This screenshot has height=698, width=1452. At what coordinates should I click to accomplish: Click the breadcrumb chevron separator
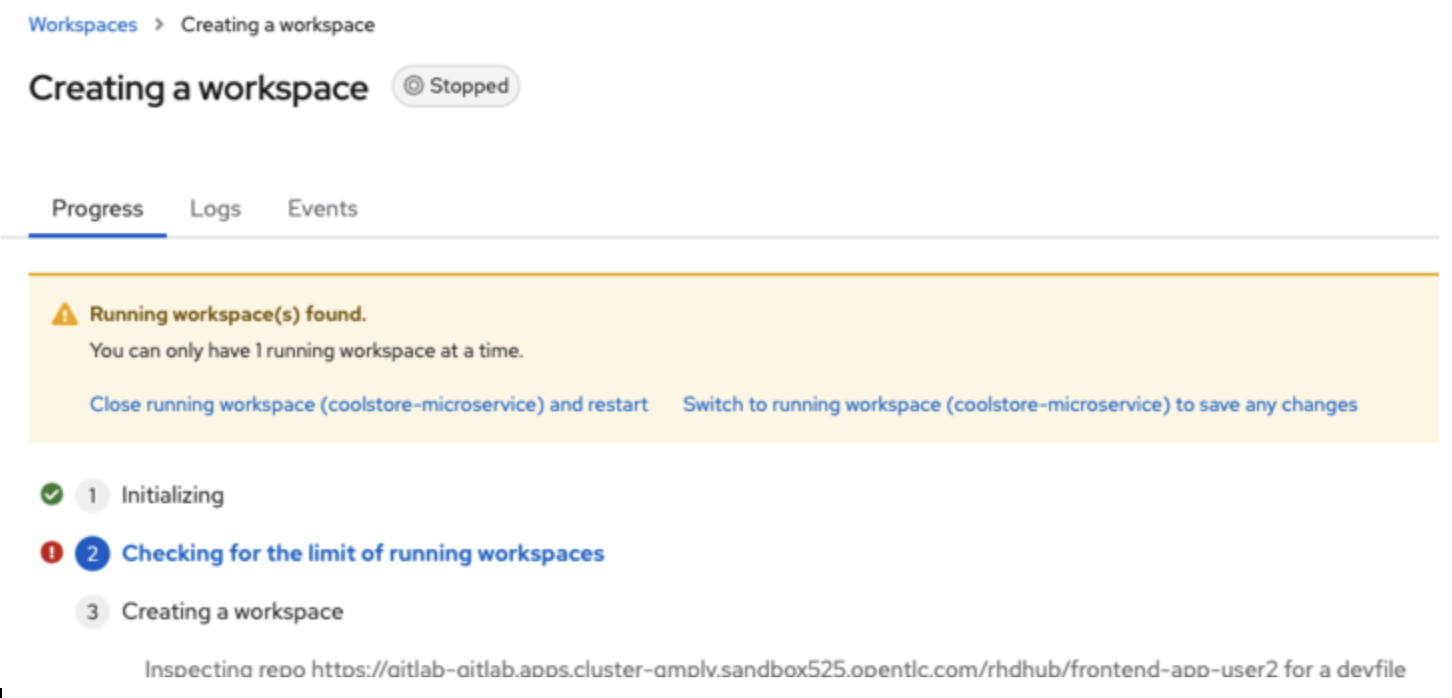[159, 25]
